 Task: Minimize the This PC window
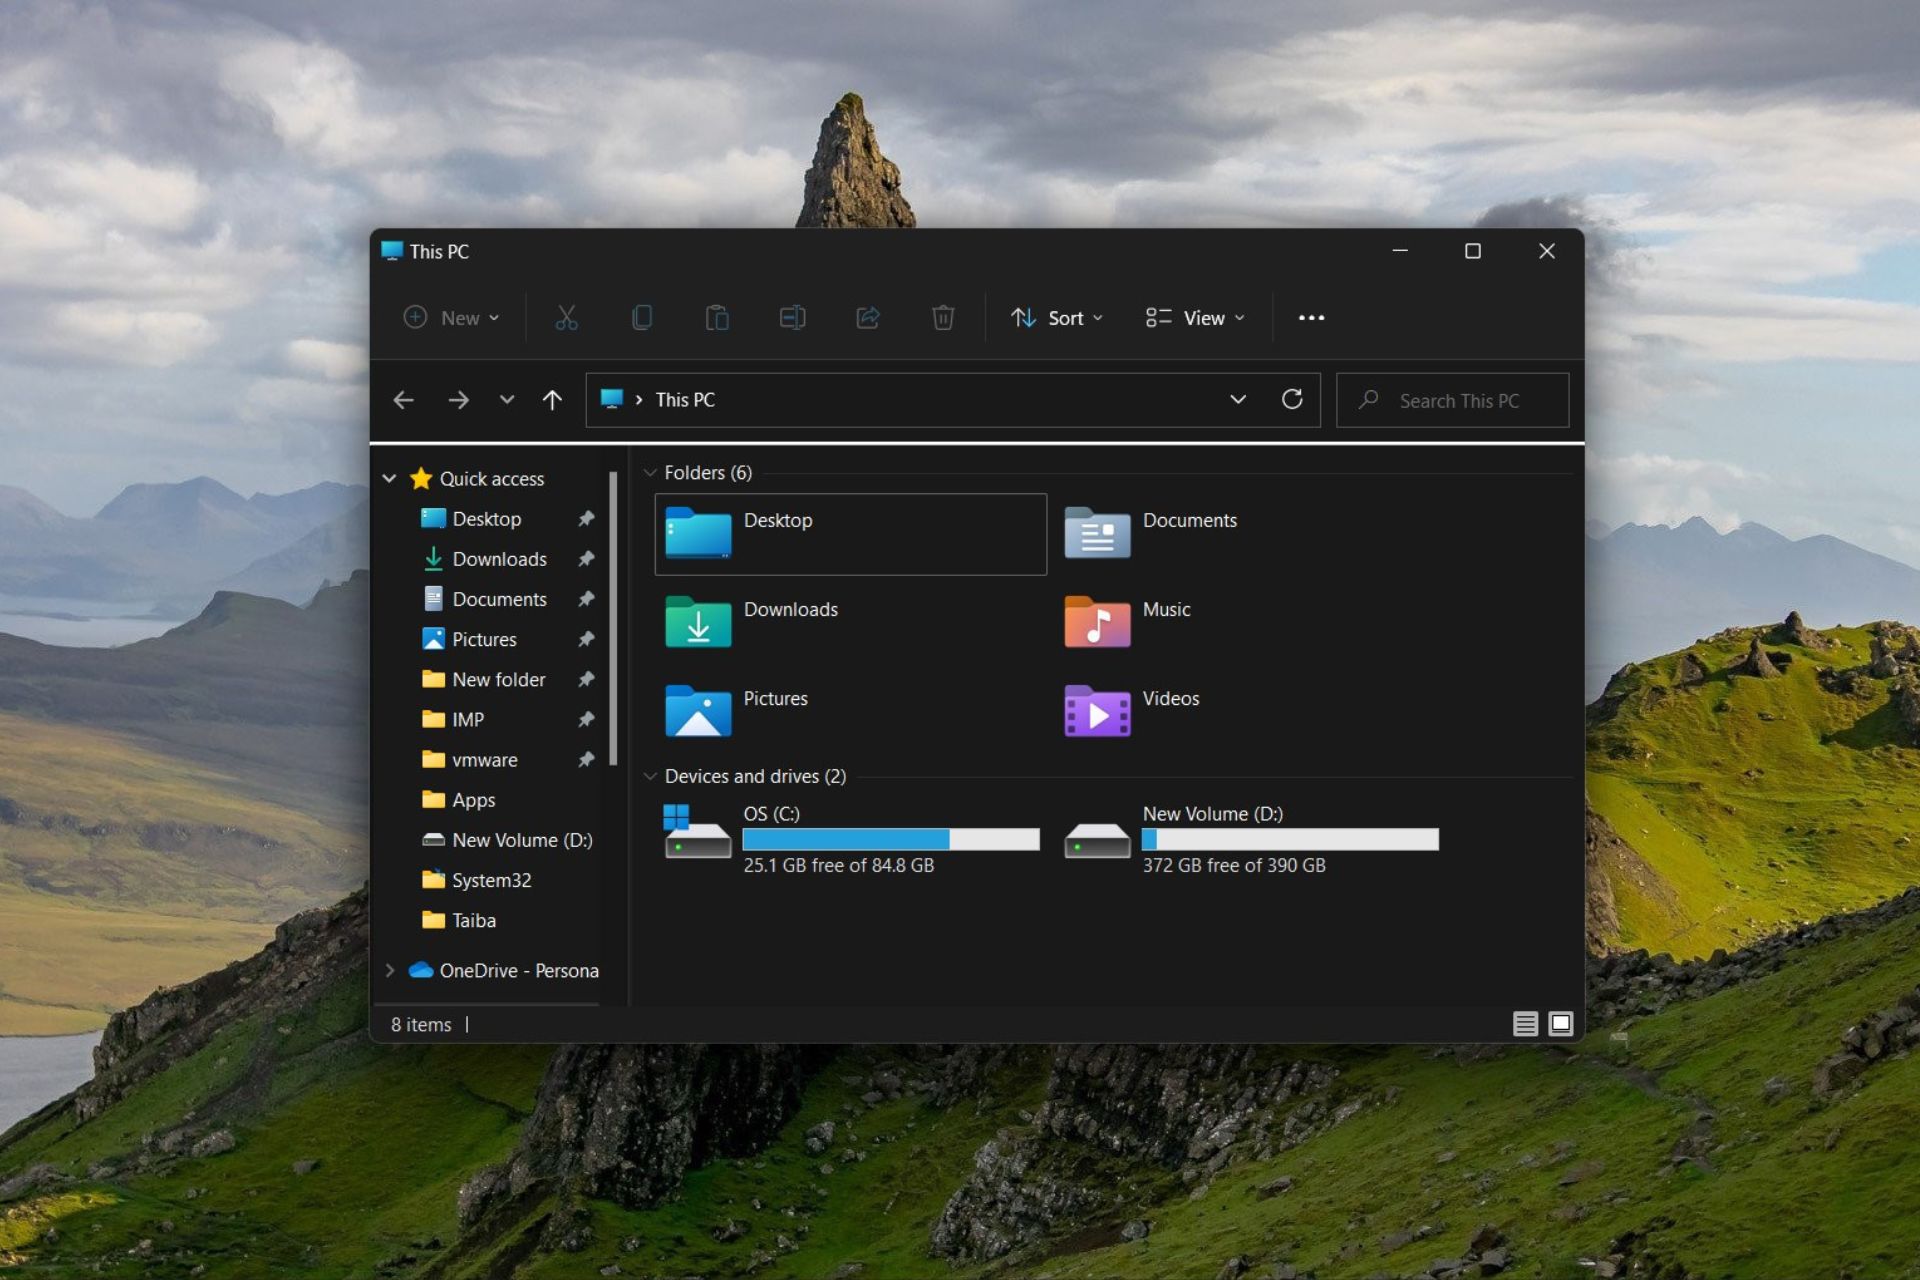tap(1400, 251)
